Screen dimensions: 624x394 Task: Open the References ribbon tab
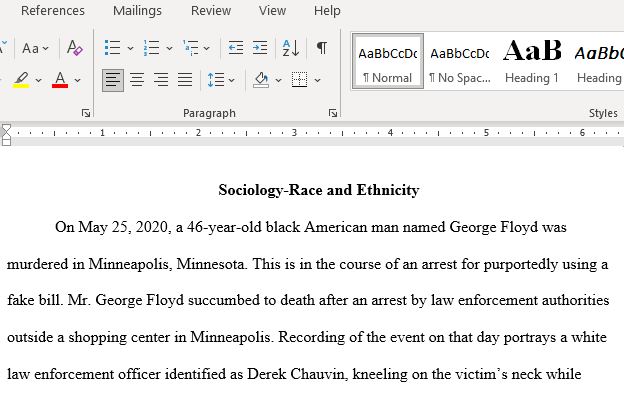(53, 11)
